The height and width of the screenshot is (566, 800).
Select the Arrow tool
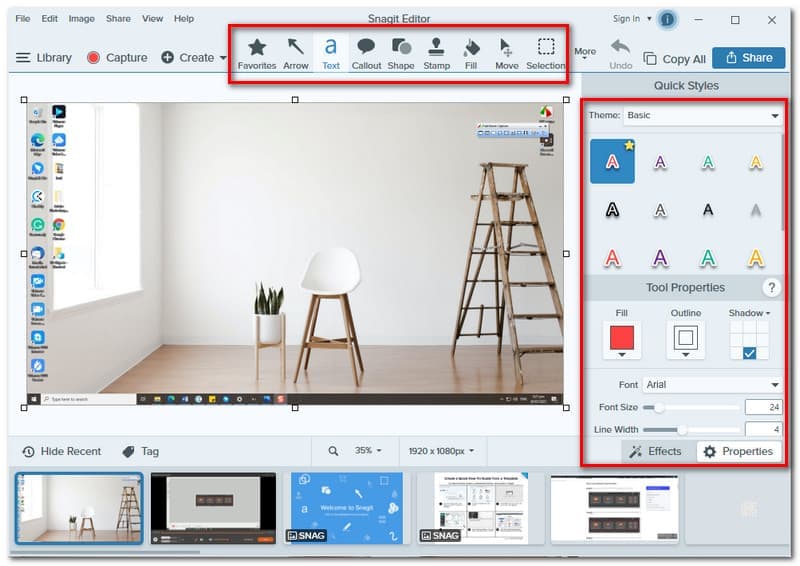(x=295, y=53)
